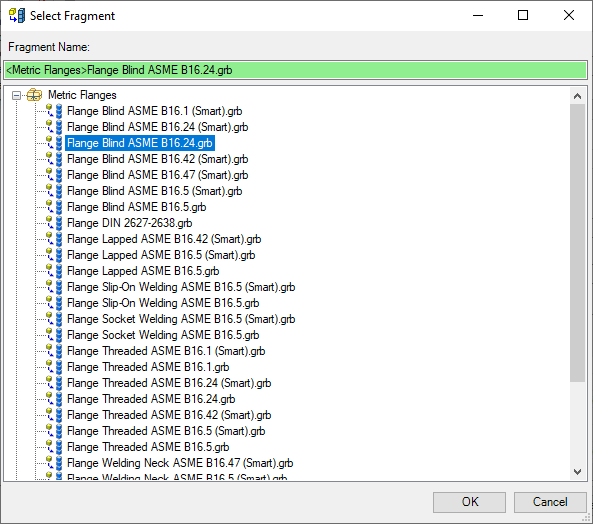Click icon of Flange Slip-On Welding ASME B16.5.grb
This screenshot has width=593, height=524.
[x=54, y=303]
